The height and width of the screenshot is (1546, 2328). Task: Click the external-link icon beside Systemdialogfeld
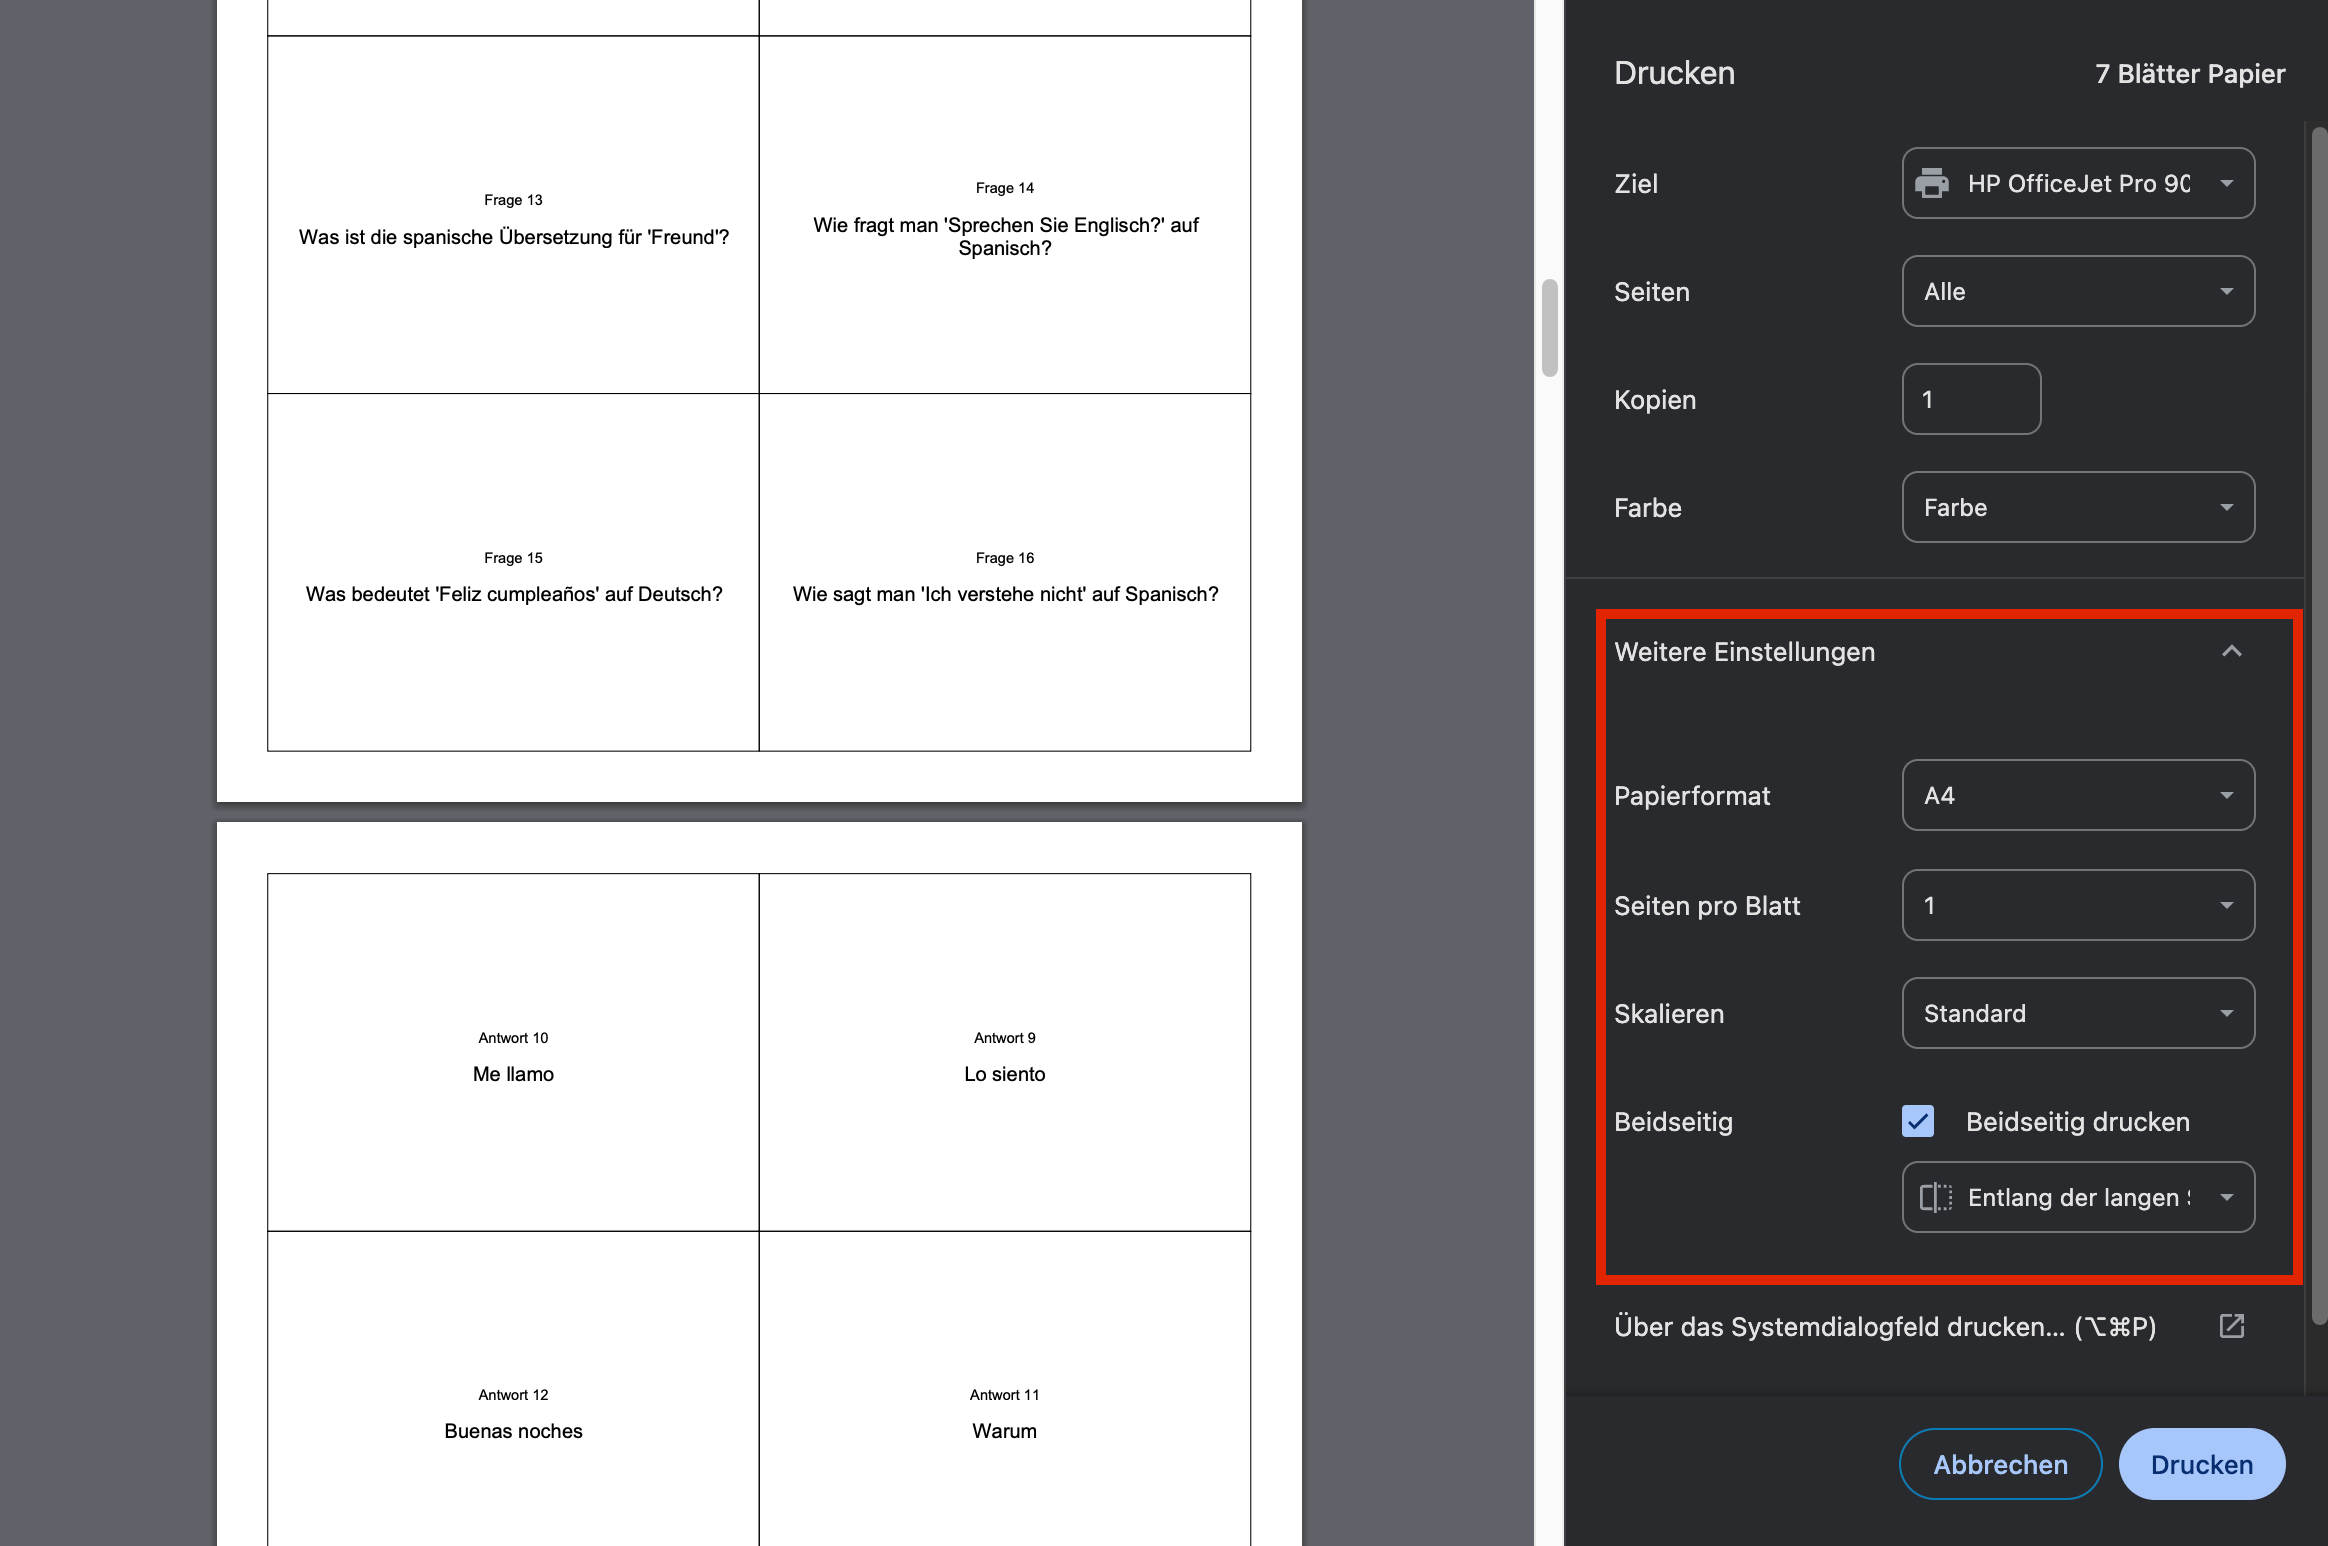click(x=2231, y=1326)
